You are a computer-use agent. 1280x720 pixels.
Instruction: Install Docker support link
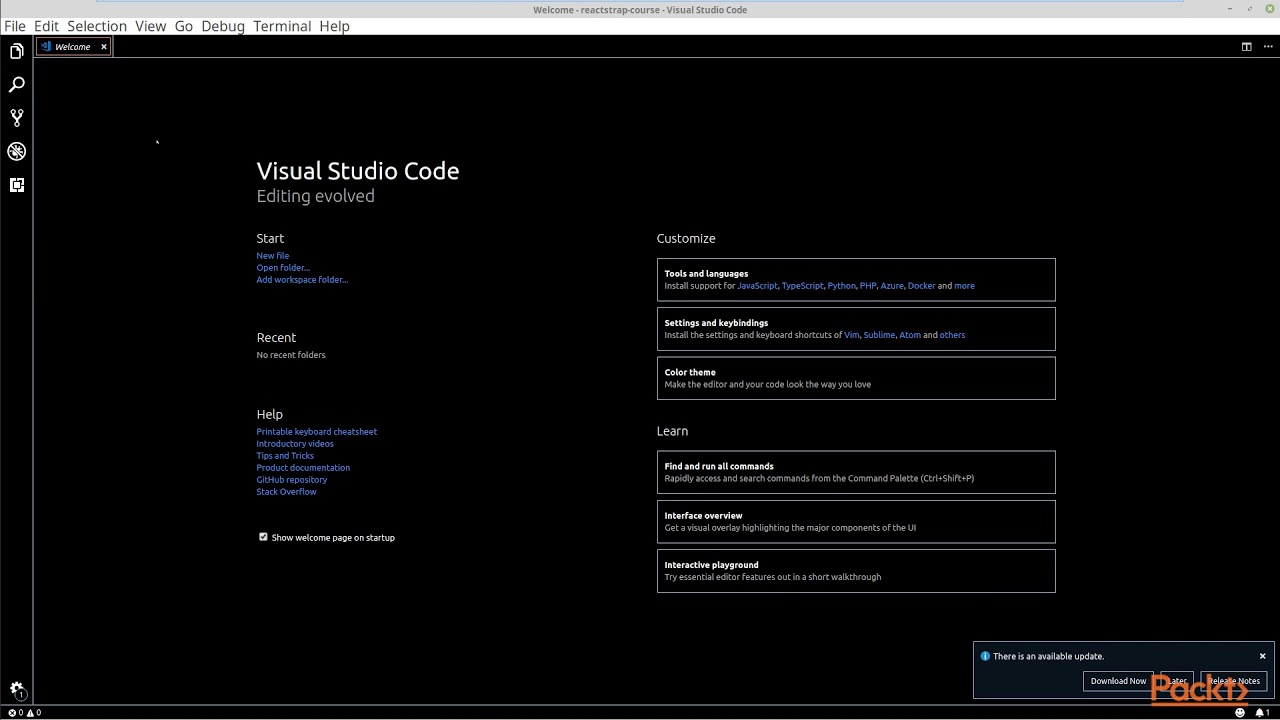pos(921,286)
